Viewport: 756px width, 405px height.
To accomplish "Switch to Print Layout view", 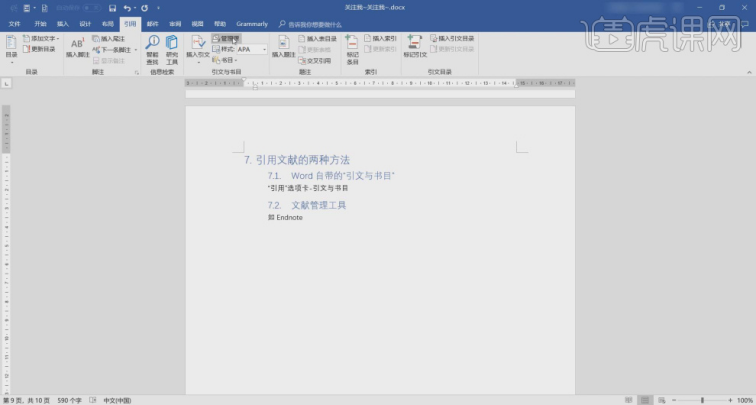I will click(x=645, y=400).
